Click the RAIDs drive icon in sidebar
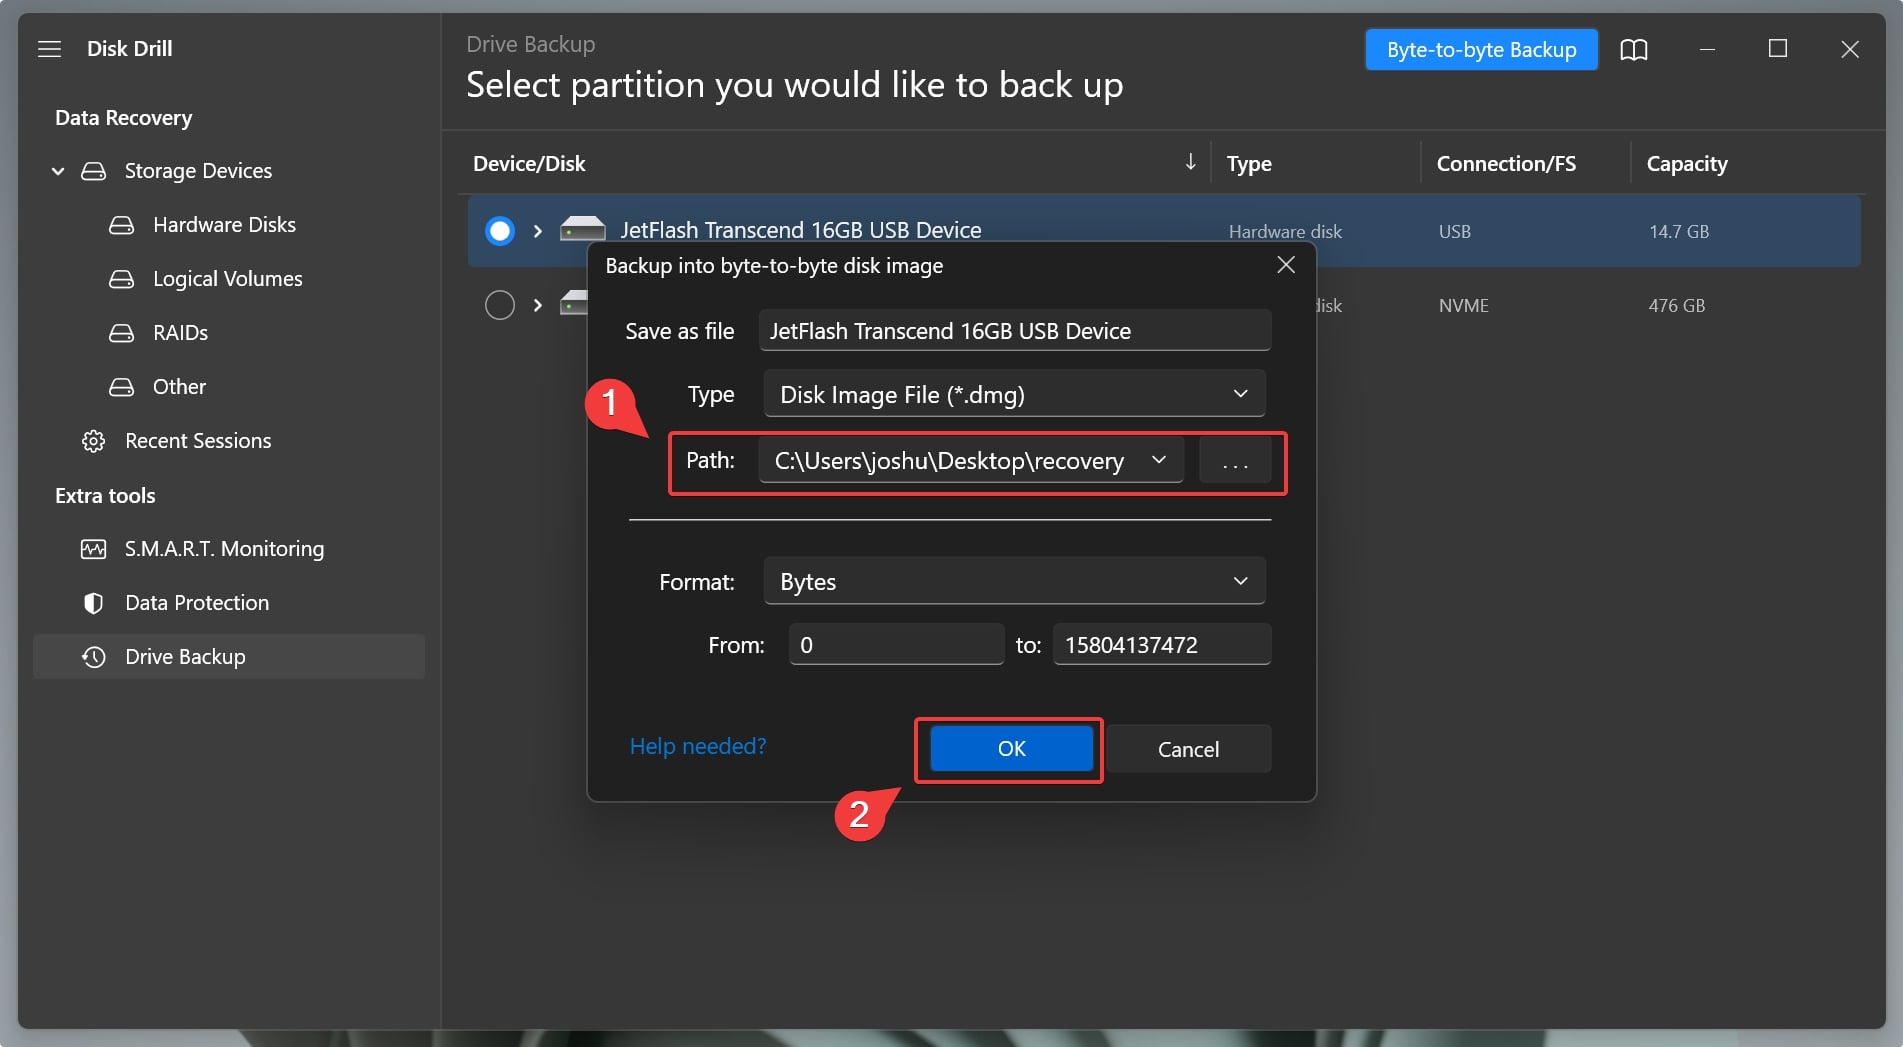 tap(121, 333)
